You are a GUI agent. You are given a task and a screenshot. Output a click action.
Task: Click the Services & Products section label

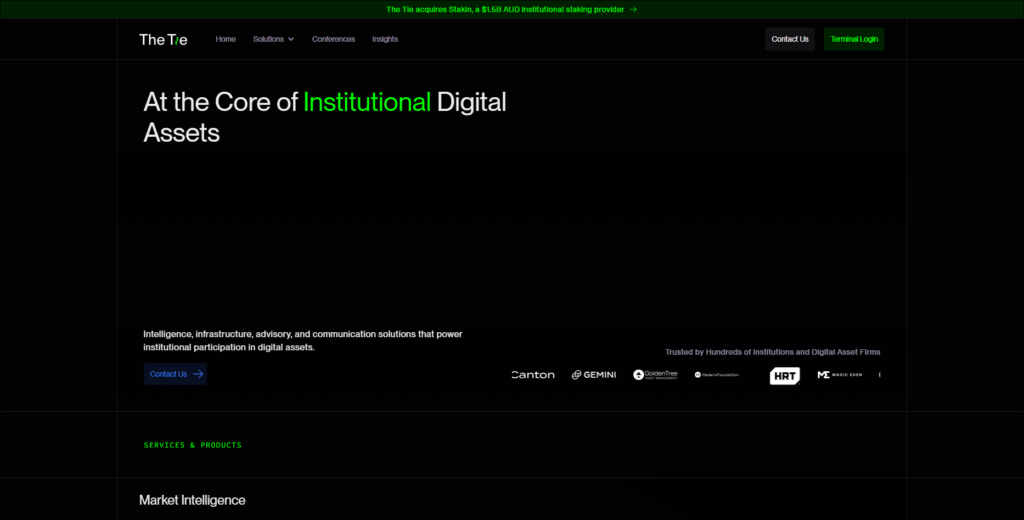point(193,445)
